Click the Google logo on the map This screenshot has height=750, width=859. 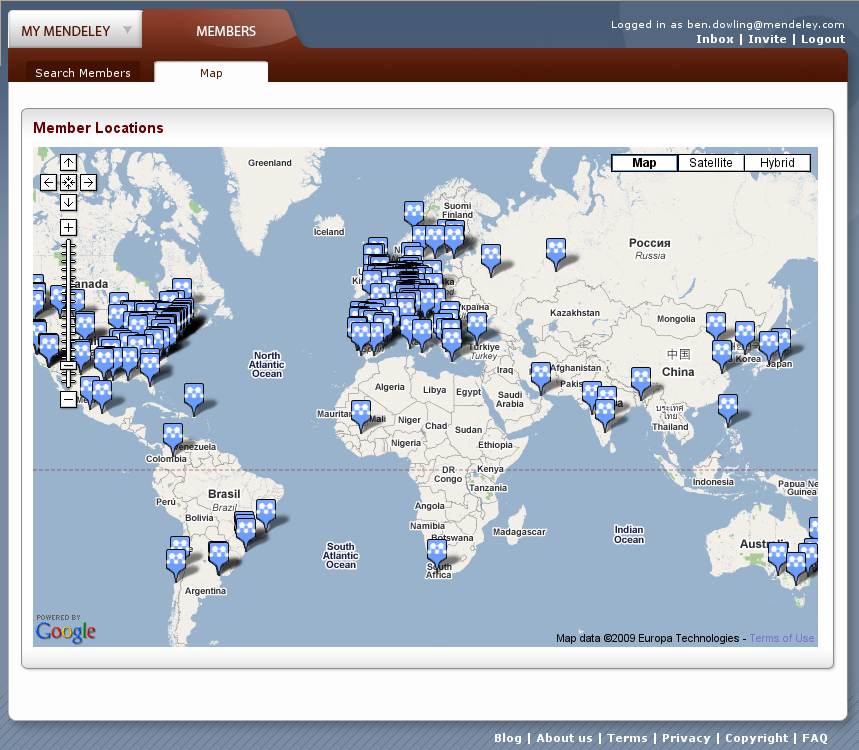tap(66, 631)
